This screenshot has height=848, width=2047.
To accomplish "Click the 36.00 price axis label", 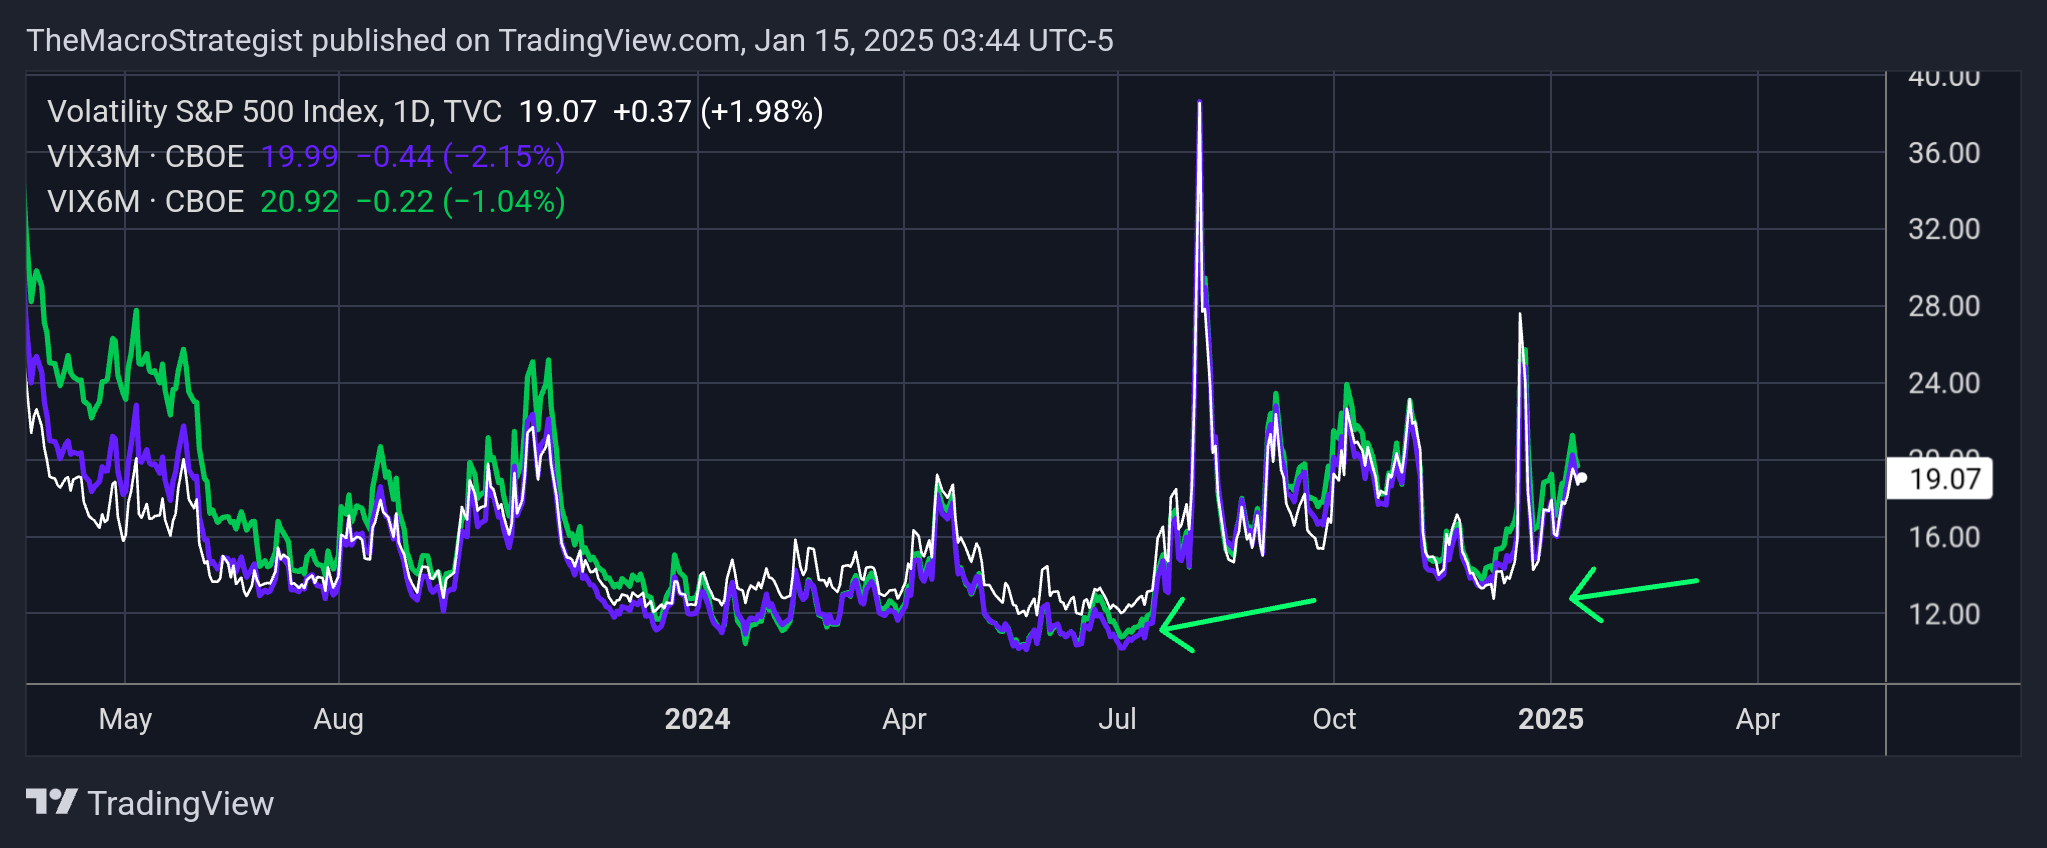I will 1944,153.
